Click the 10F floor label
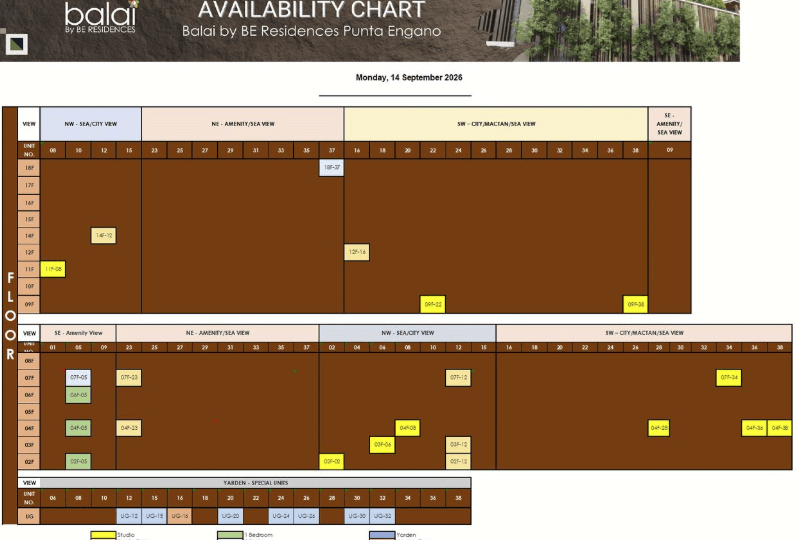The width and height of the screenshot is (799, 540). [x=29, y=286]
